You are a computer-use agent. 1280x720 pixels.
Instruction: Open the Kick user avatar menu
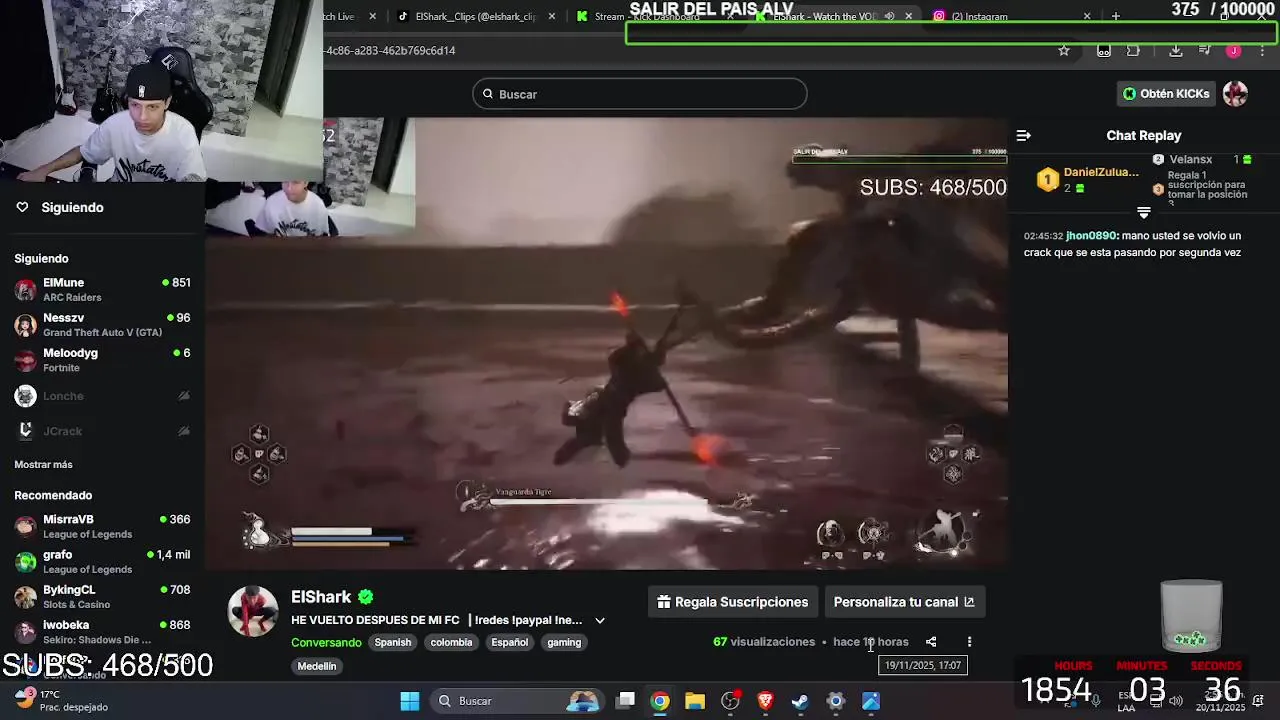[x=1236, y=94]
